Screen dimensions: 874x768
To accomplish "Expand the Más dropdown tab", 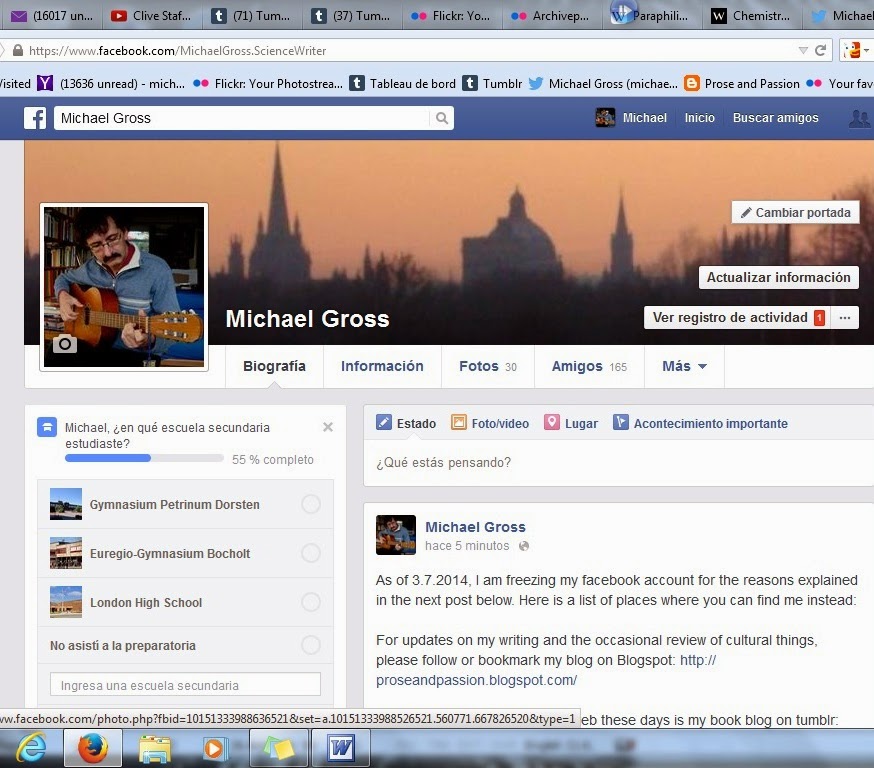I will pyautogui.click(x=684, y=366).
